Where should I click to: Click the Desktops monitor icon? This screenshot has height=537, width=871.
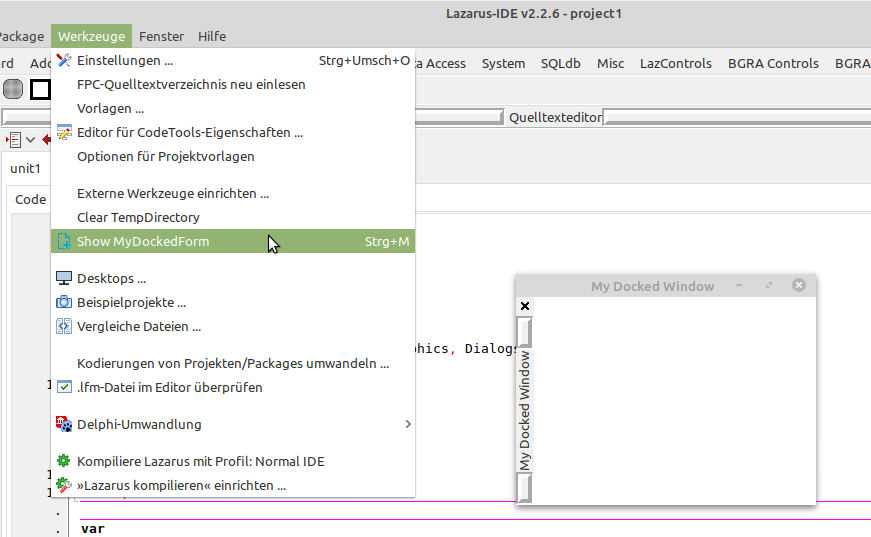click(x=64, y=278)
